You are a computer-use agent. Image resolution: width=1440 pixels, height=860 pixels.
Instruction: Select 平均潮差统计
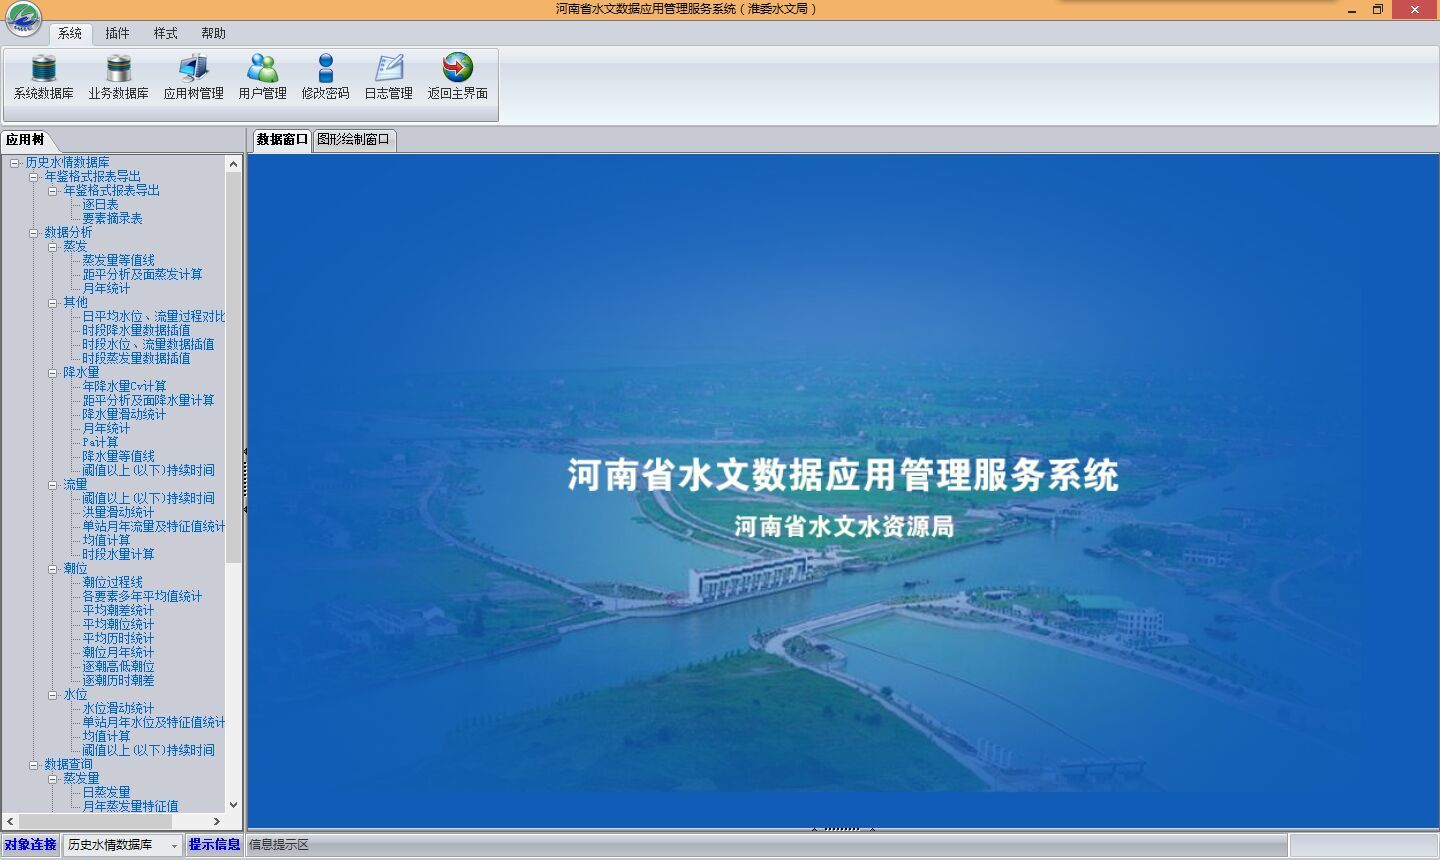pyautogui.click(x=118, y=610)
